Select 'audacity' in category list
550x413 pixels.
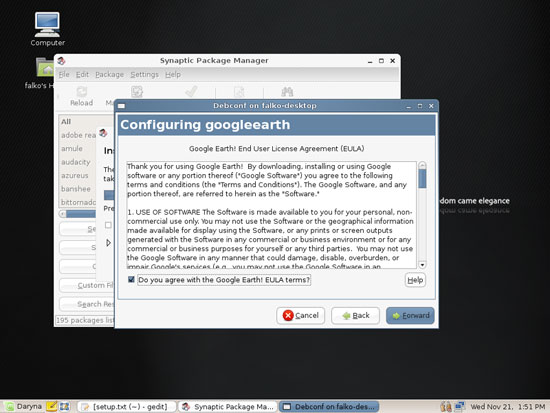(76, 162)
